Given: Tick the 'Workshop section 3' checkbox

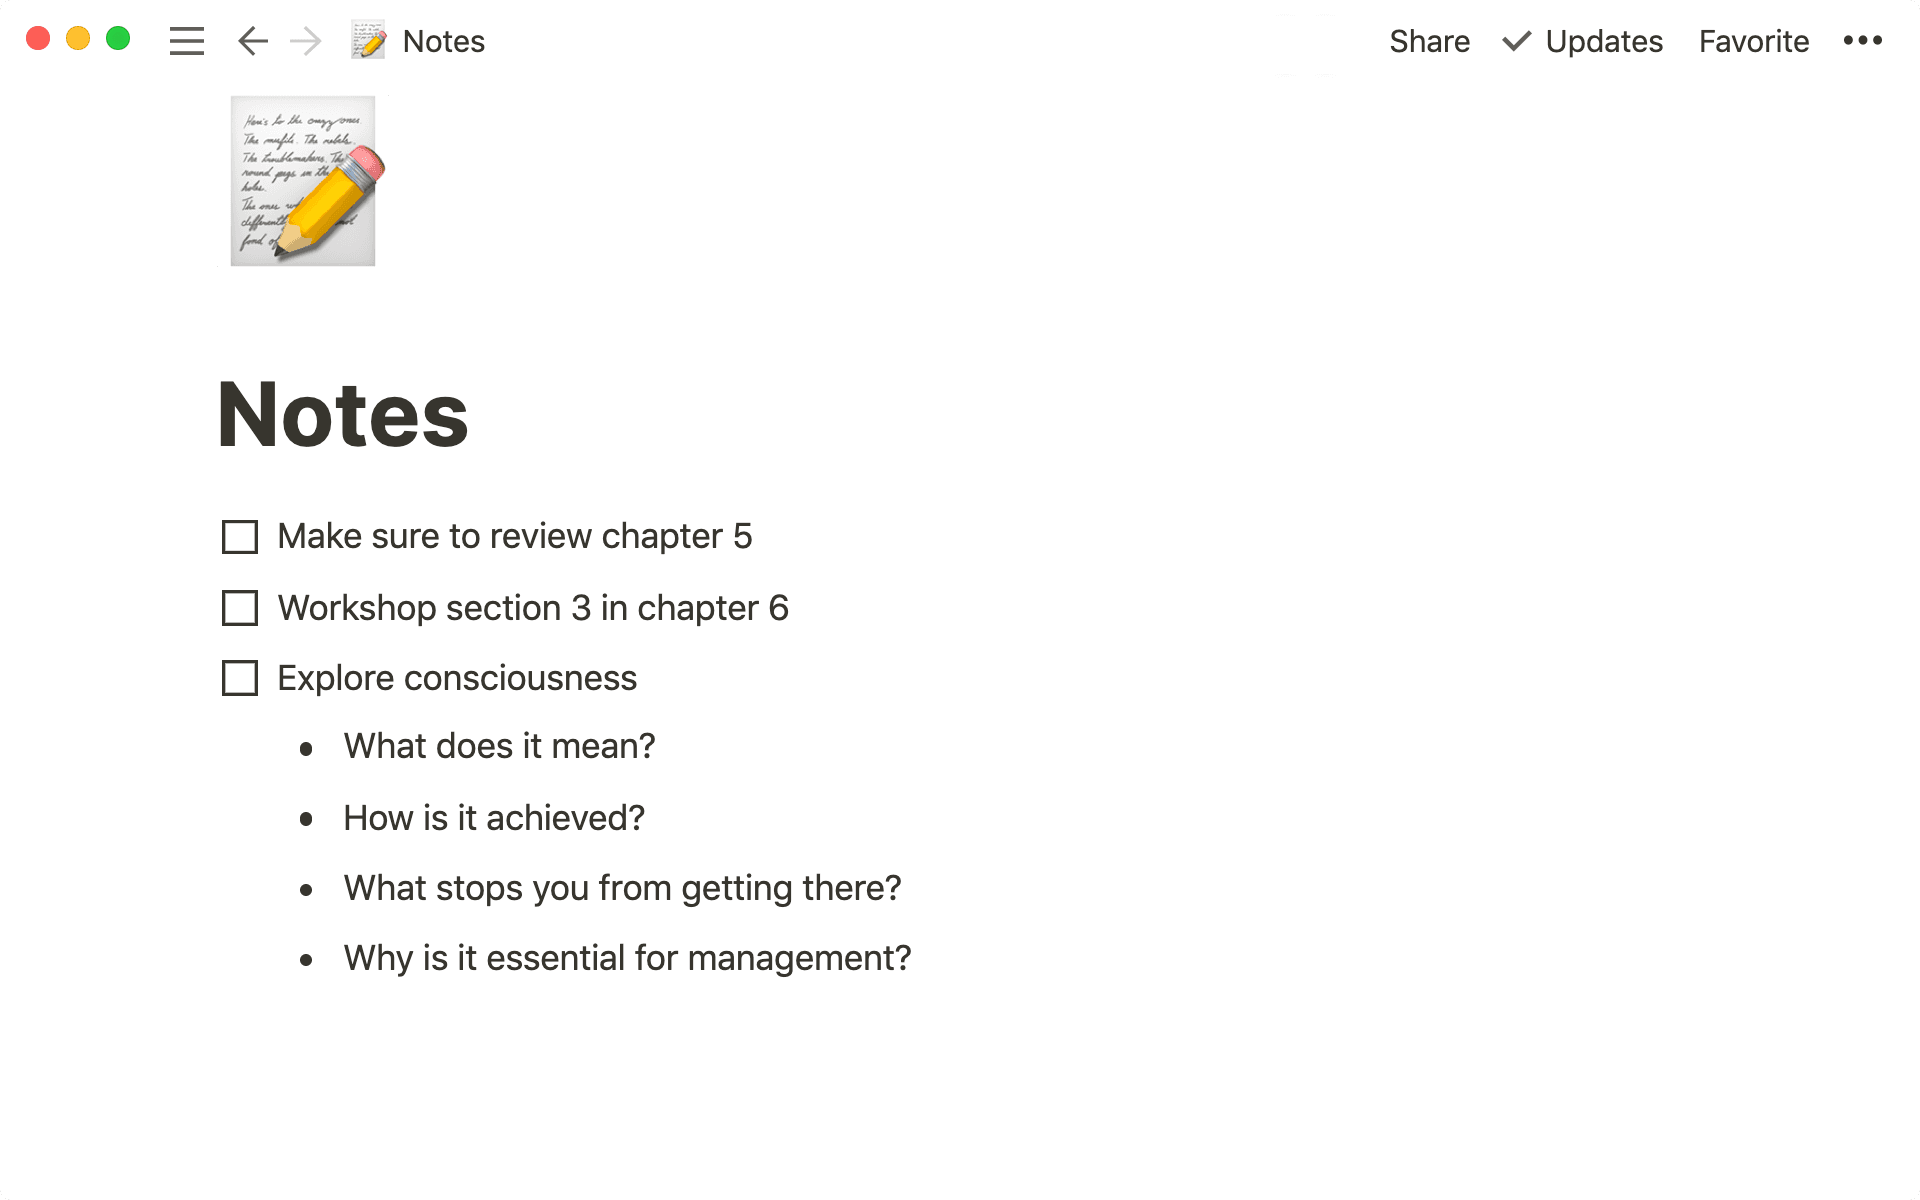Looking at the screenshot, I should [240, 608].
